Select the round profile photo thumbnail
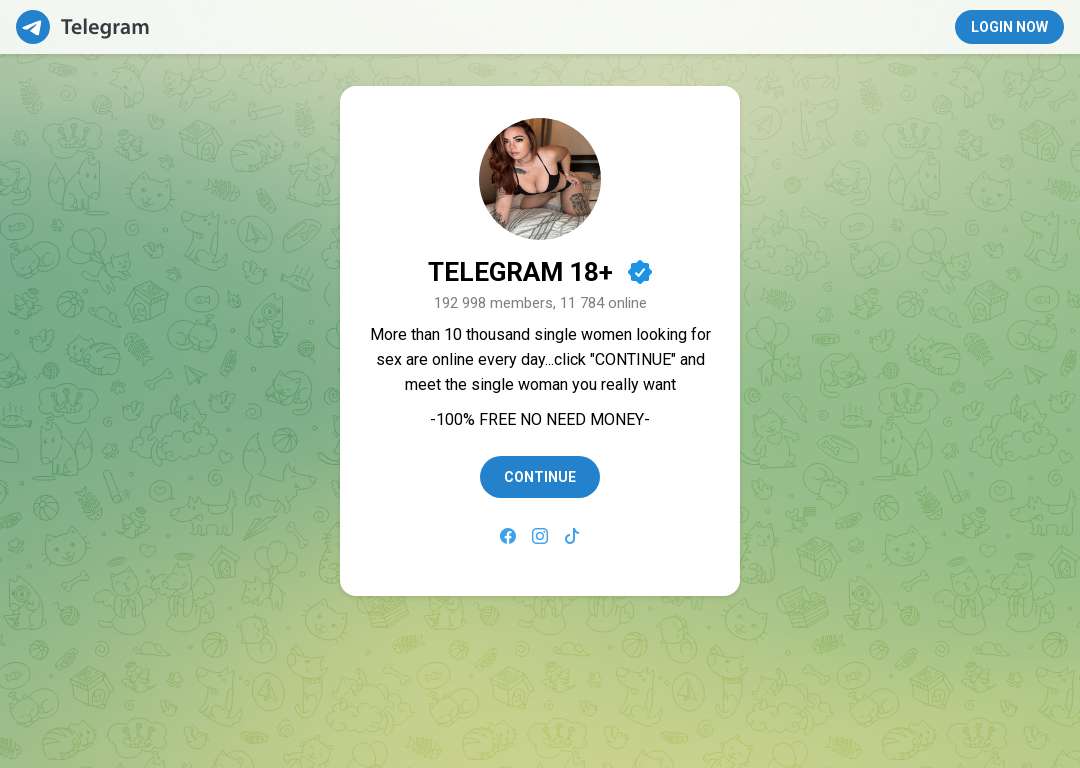The image size is (1080, 768). pos(540,179)
